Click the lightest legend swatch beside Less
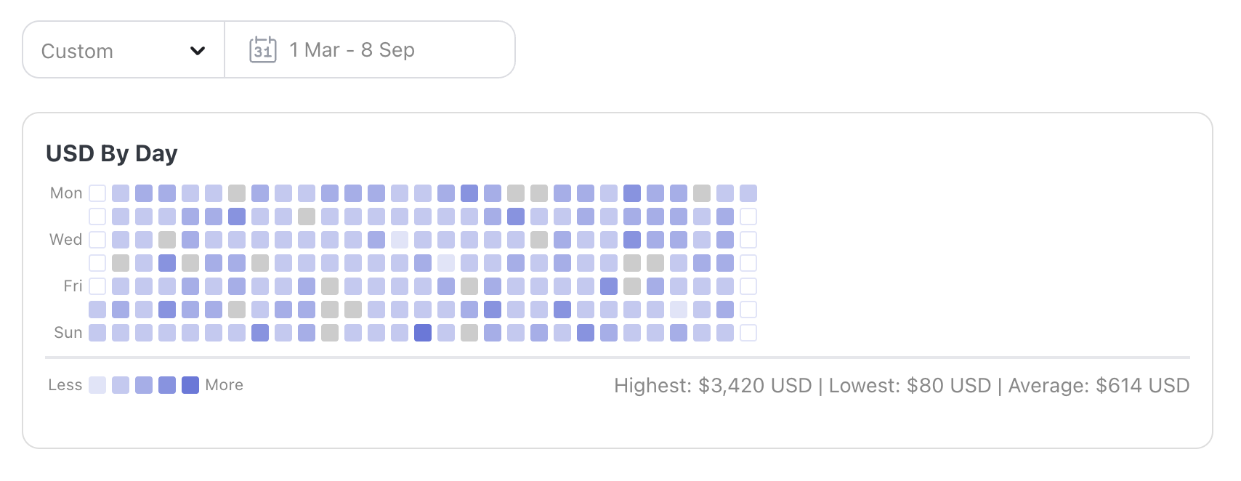Screen dimensions: 1241x481 pyautogui.click(x=97, y=385)
